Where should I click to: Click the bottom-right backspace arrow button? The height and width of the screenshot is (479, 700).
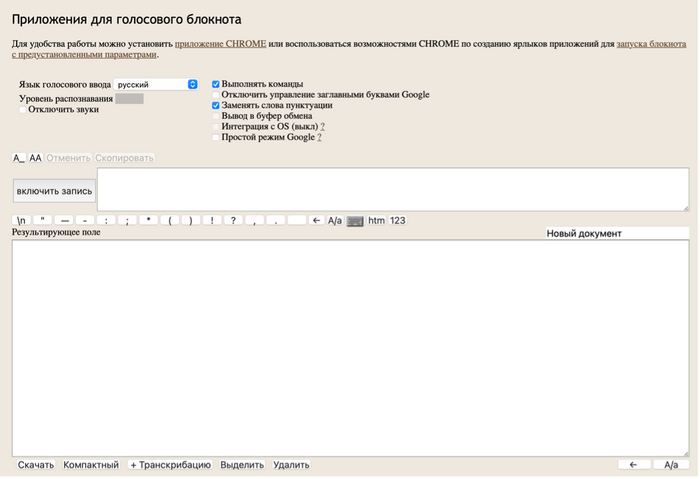click(x=634, y=465)
